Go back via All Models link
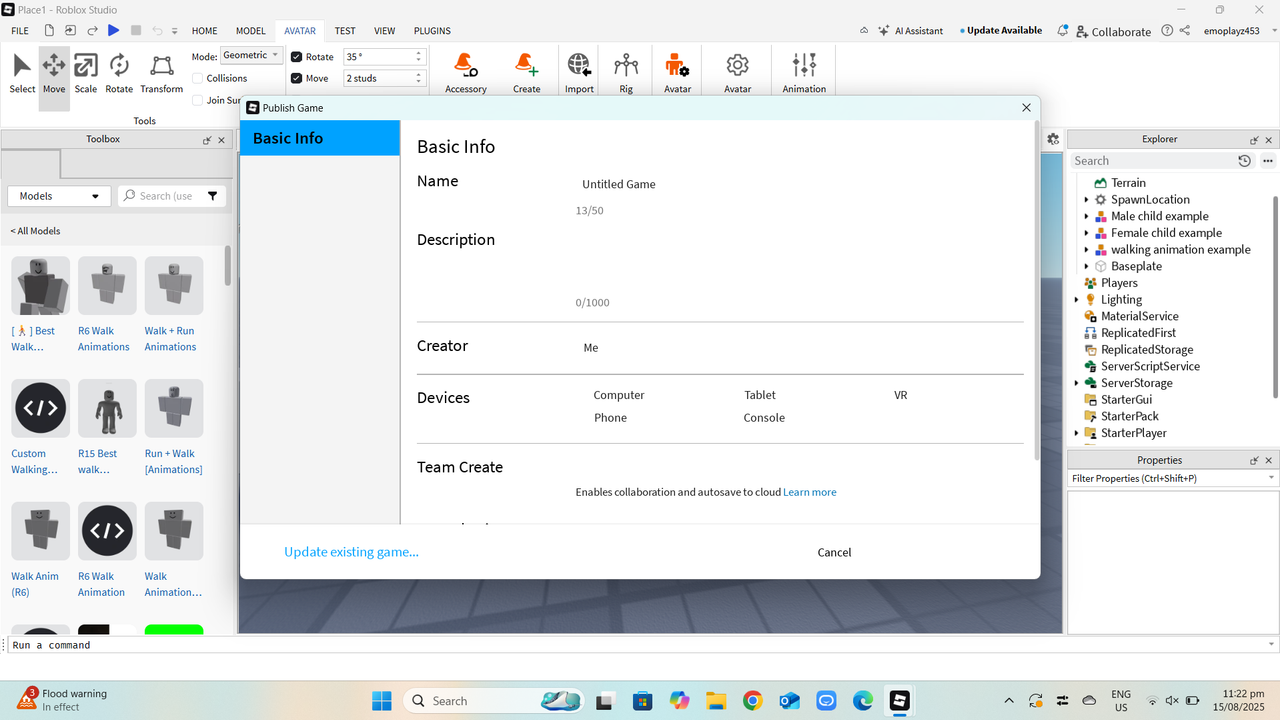 point(35,231)
